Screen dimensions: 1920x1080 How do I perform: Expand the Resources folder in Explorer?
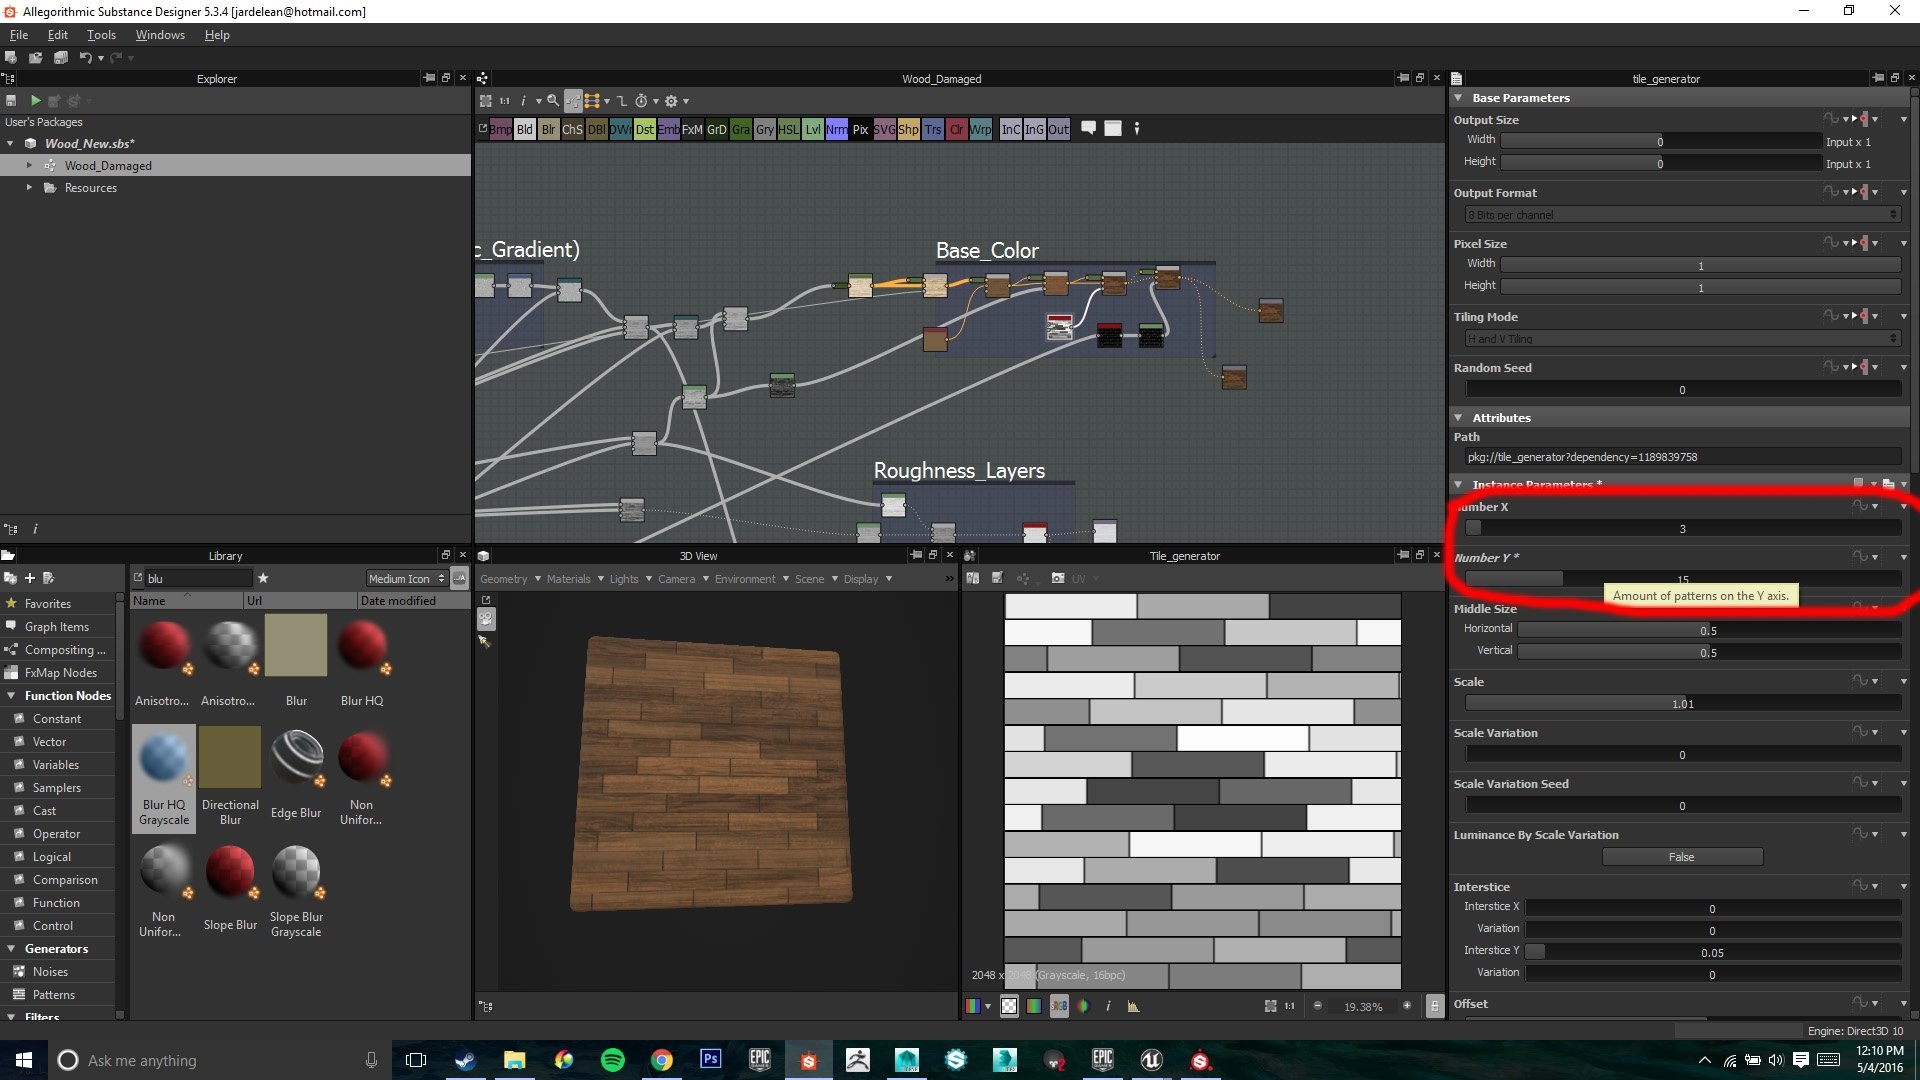click(x=29, y=188)
